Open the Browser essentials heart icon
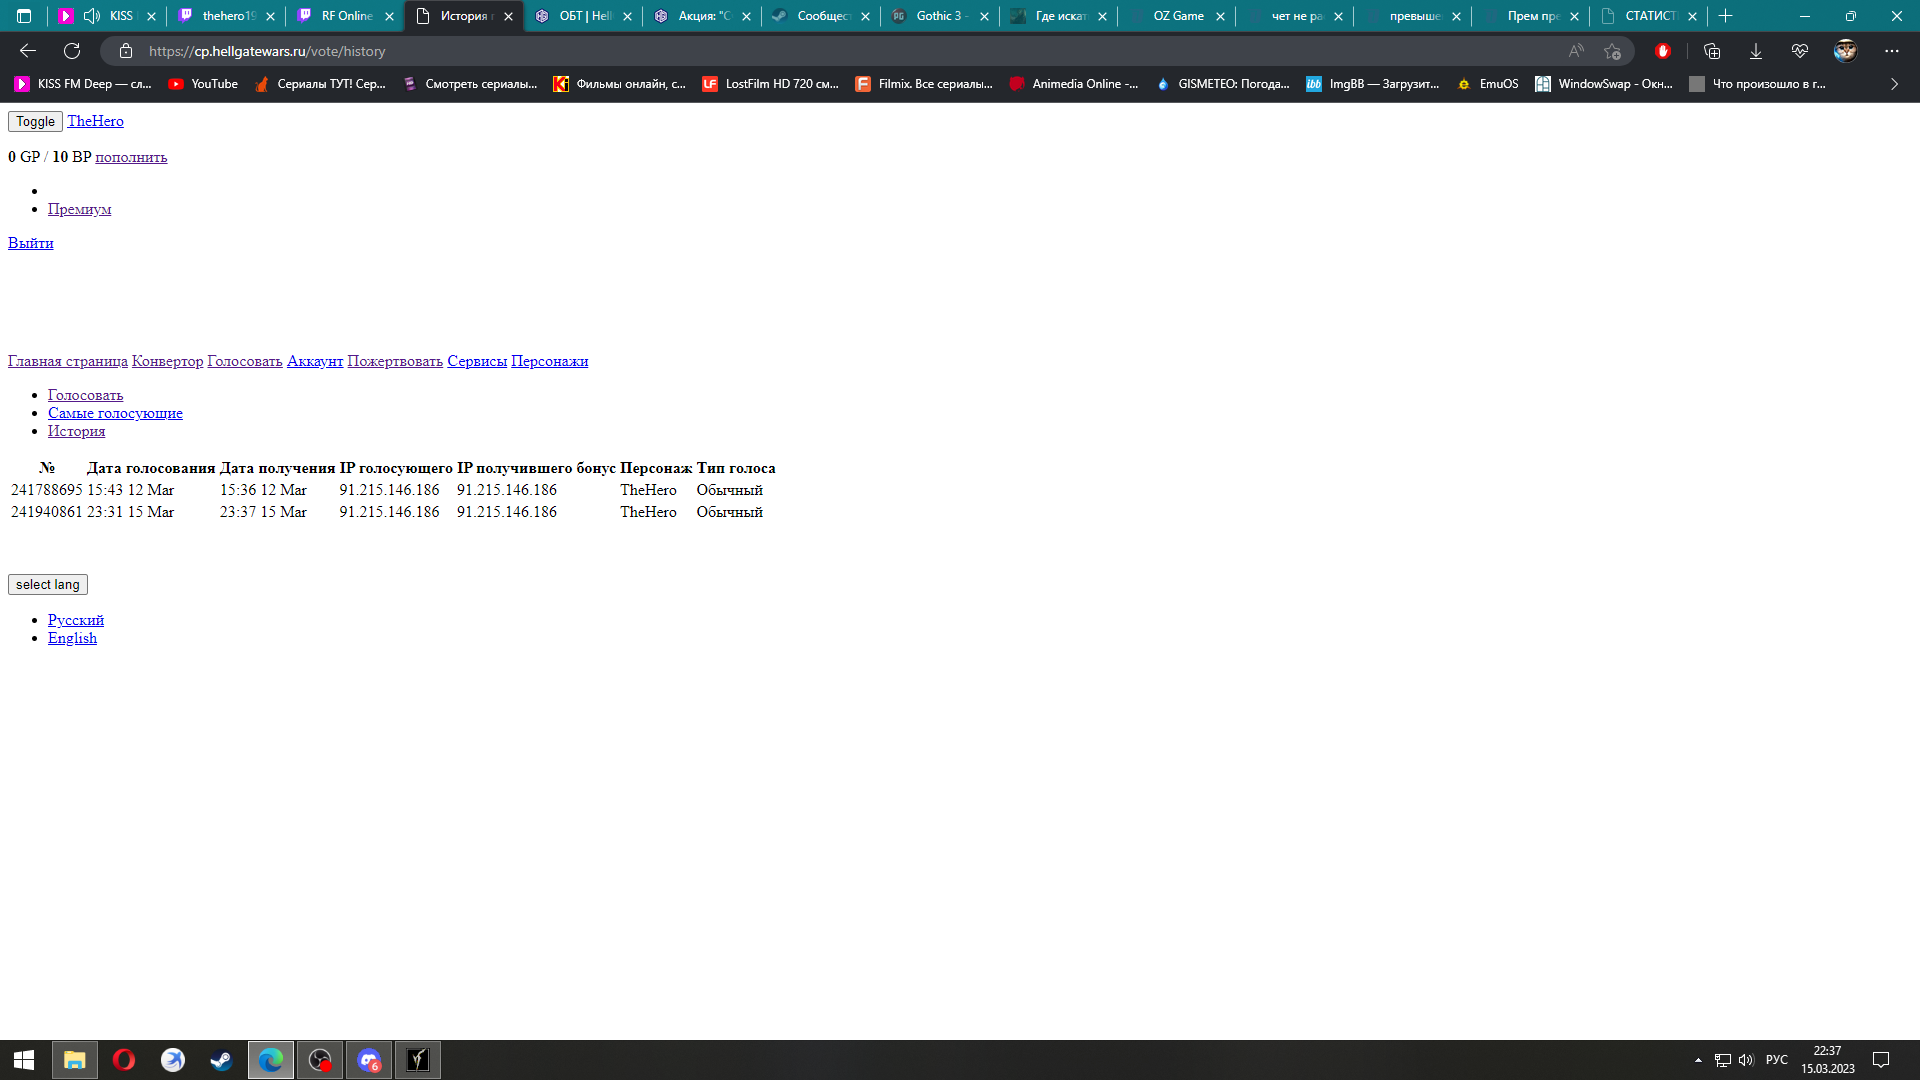 [1800, 51]
